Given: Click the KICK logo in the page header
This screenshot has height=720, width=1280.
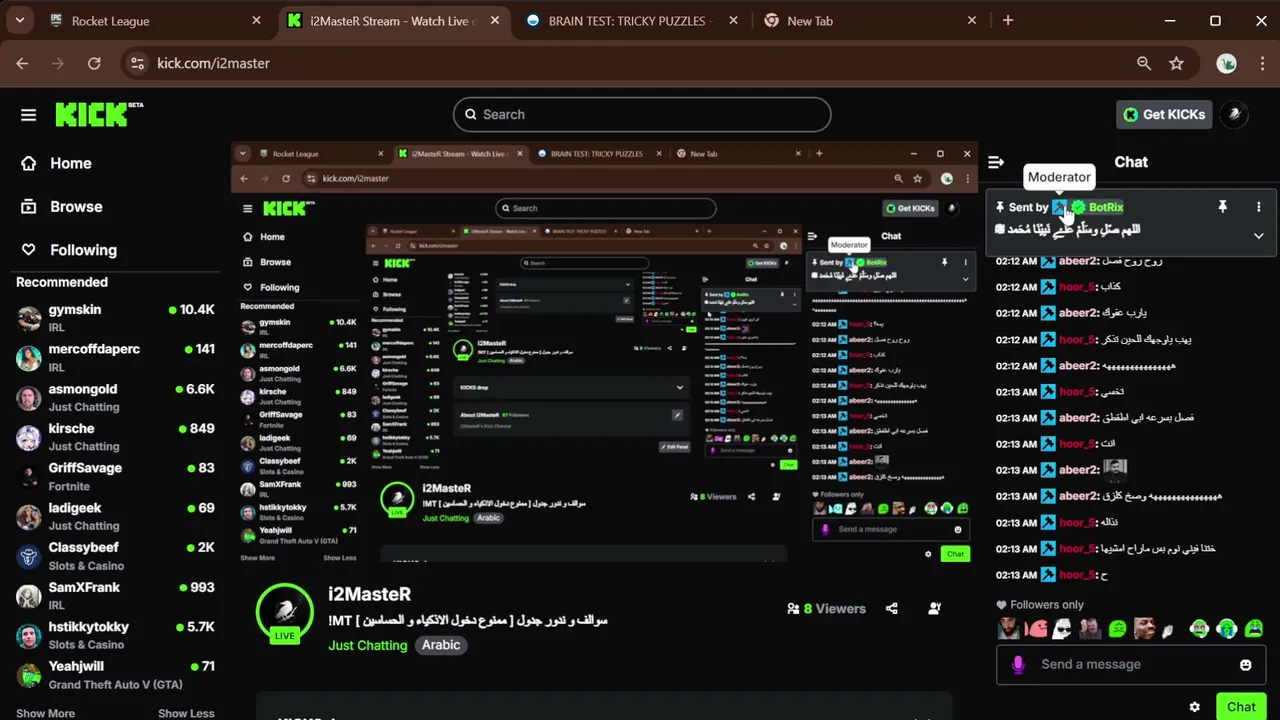Looking at the screenshot, I should [x=98, y=114].
